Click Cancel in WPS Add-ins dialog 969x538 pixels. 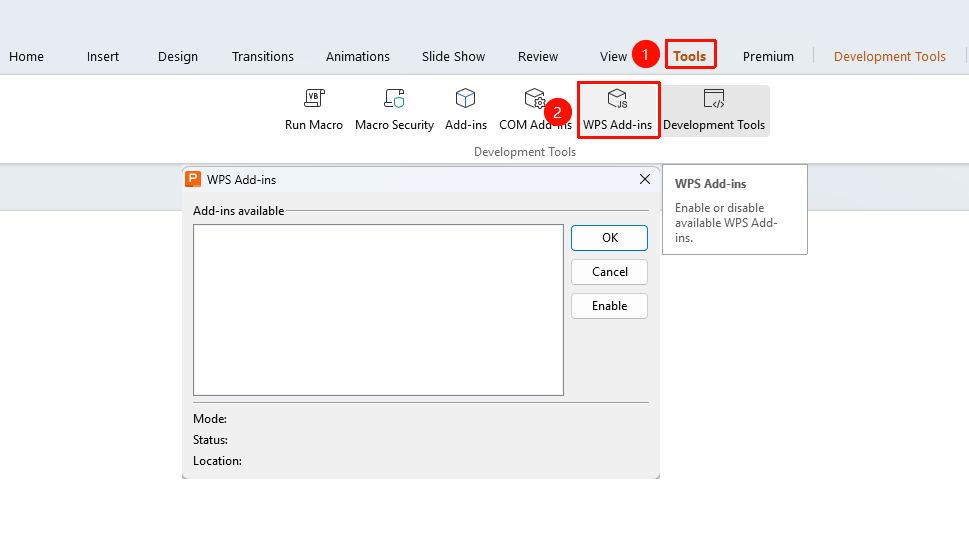pyautogui.click(x=609, y=272)
